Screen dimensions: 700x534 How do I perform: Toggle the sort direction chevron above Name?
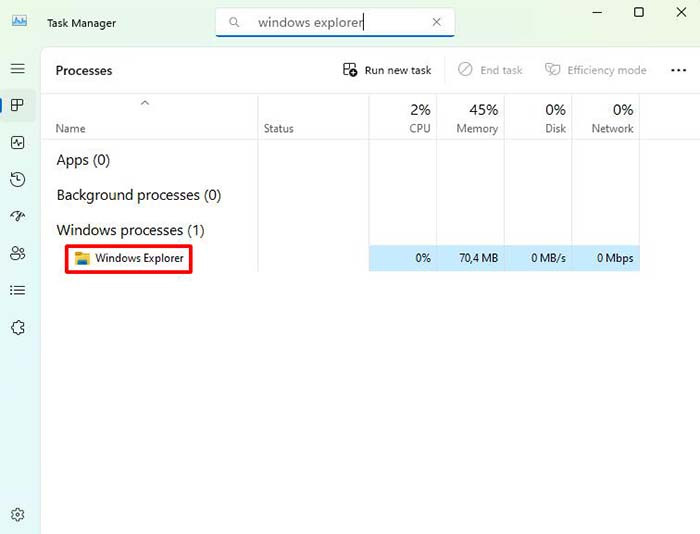(145, 103)
